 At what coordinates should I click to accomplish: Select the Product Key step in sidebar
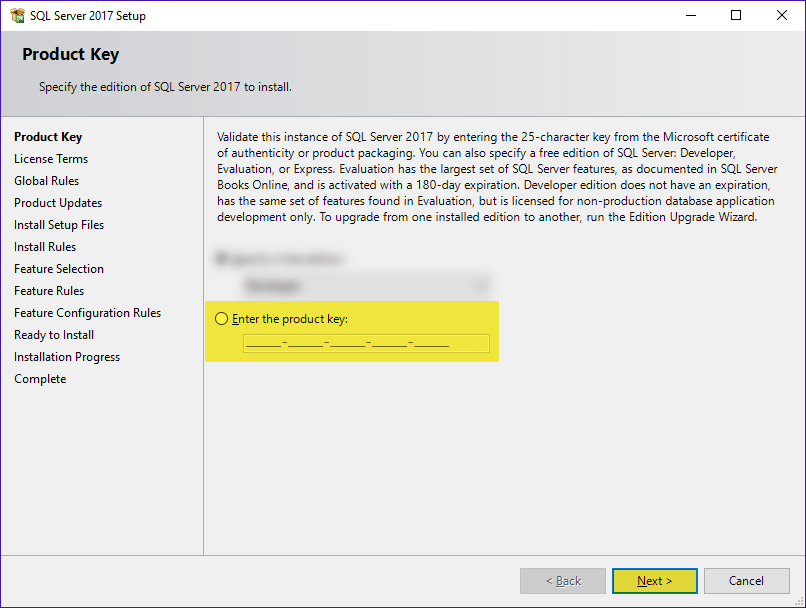48,137
